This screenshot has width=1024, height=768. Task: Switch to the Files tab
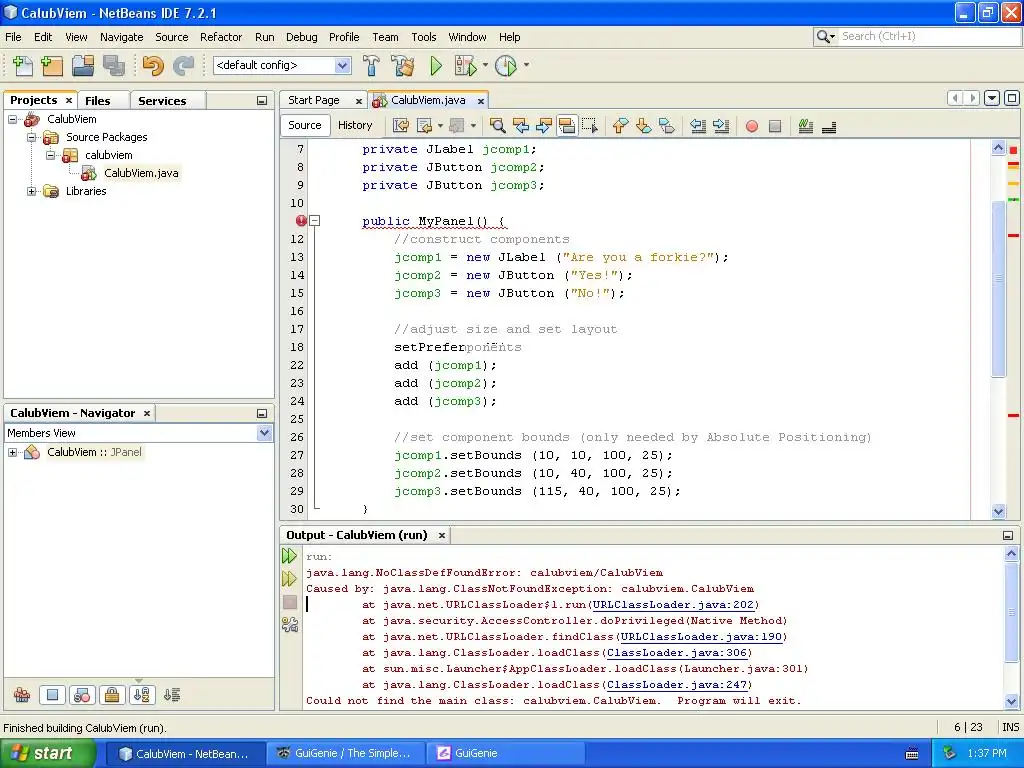tap(97, 101)
